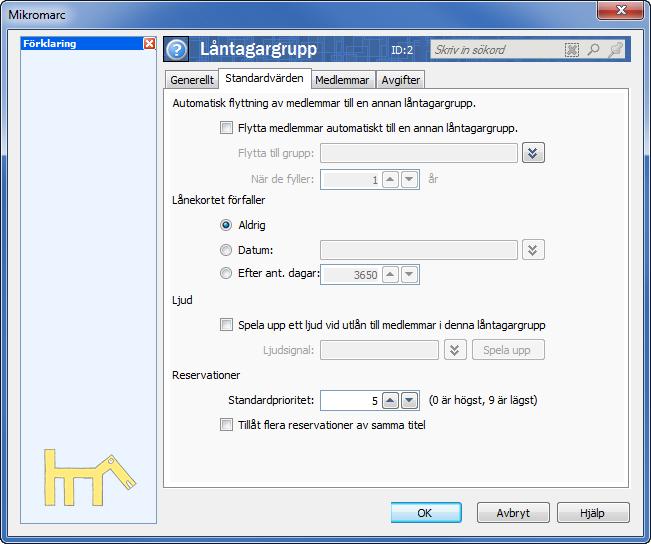Decrease the Standardprioritet value
The height and width of the screenshot is (544, 651).
(409, 400)
